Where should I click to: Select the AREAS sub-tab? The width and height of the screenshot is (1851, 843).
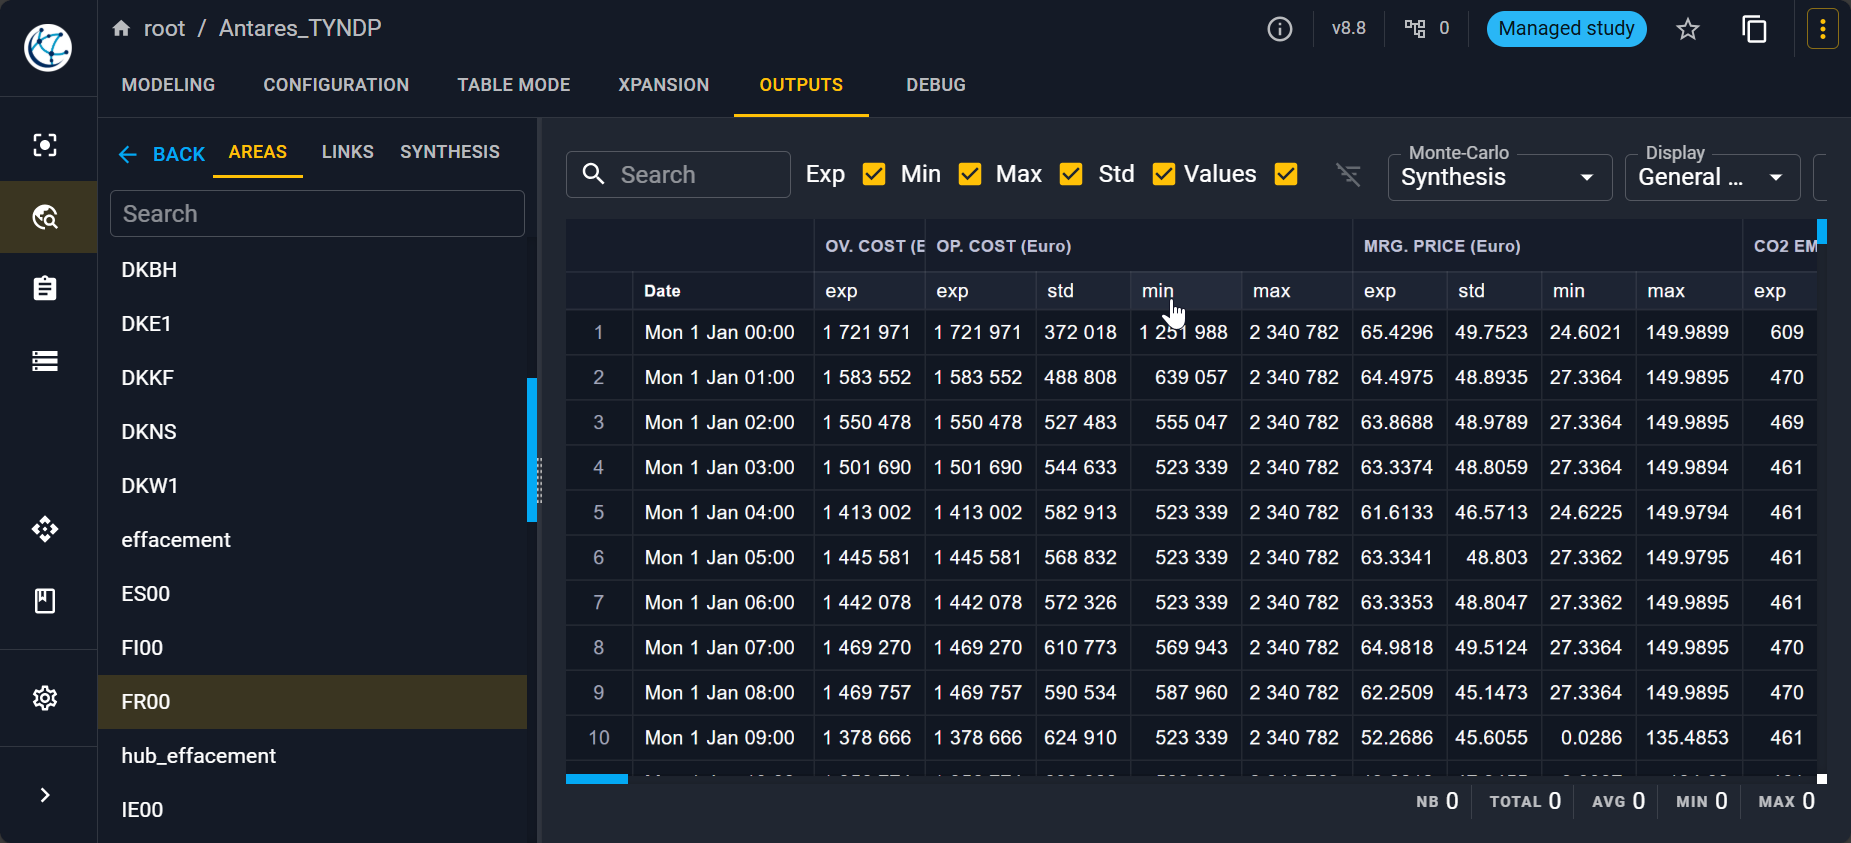click(x=258, y=152)
